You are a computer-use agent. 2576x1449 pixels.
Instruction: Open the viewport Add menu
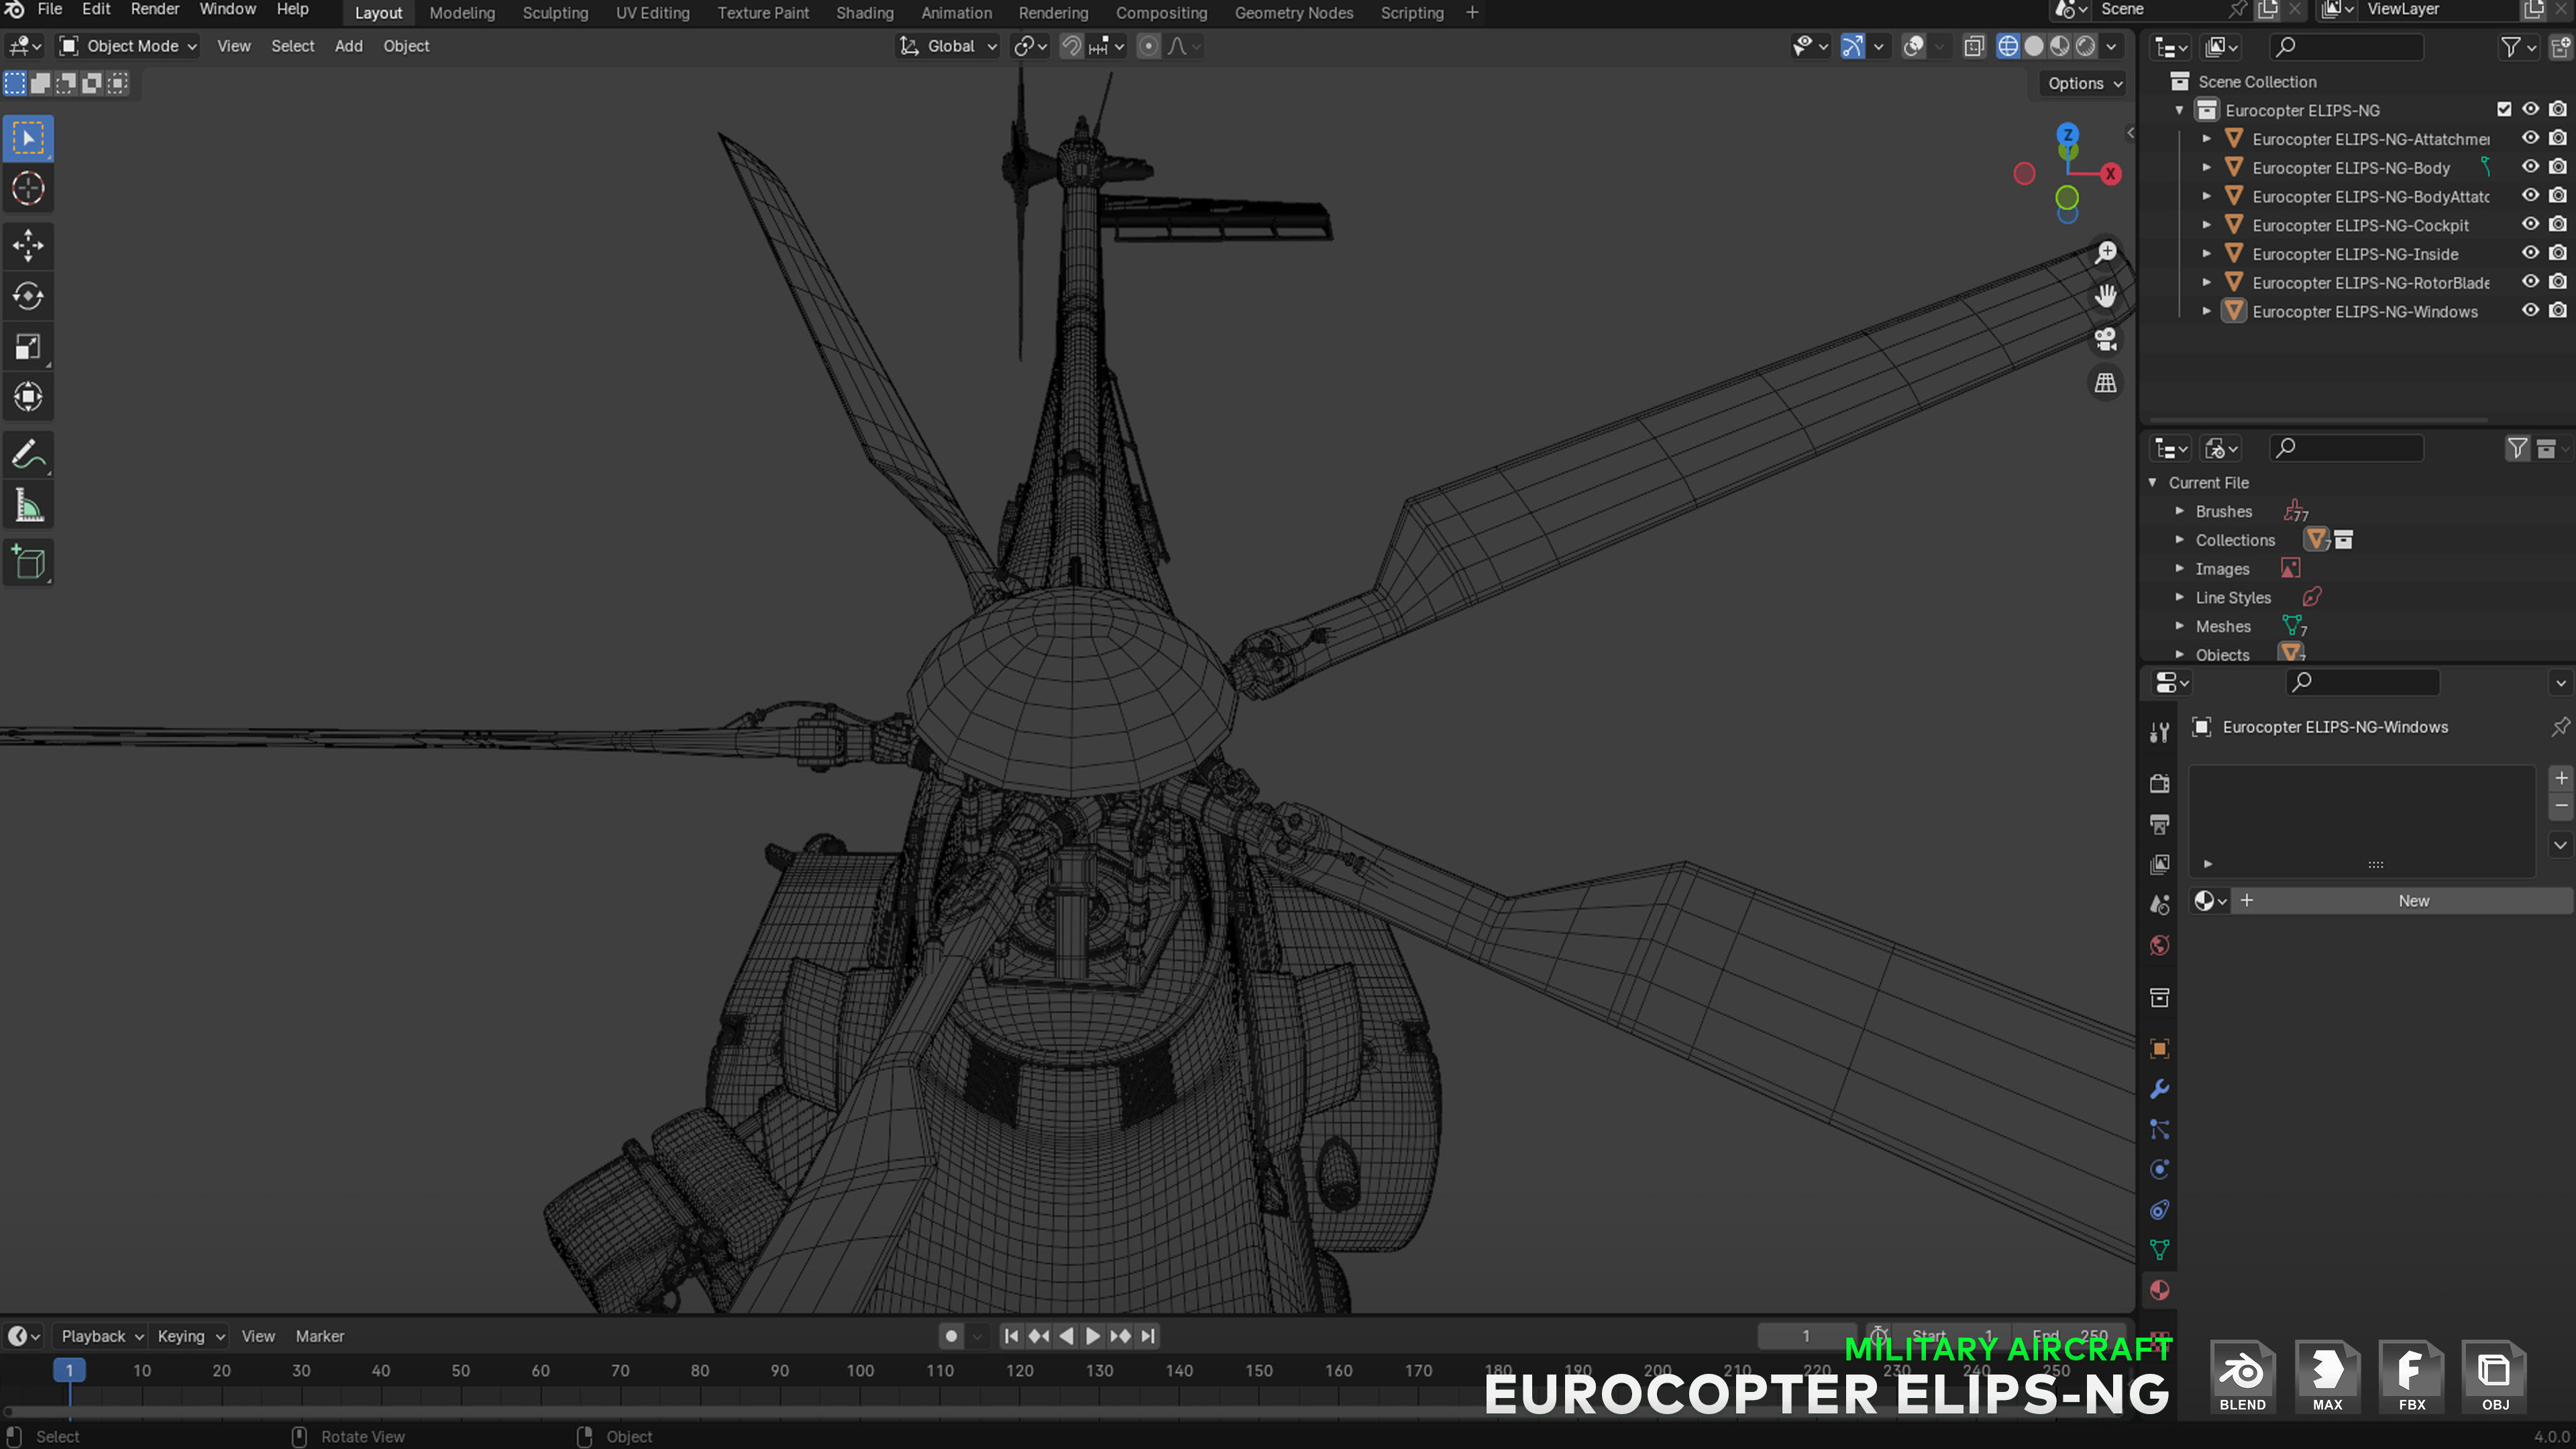348,46
